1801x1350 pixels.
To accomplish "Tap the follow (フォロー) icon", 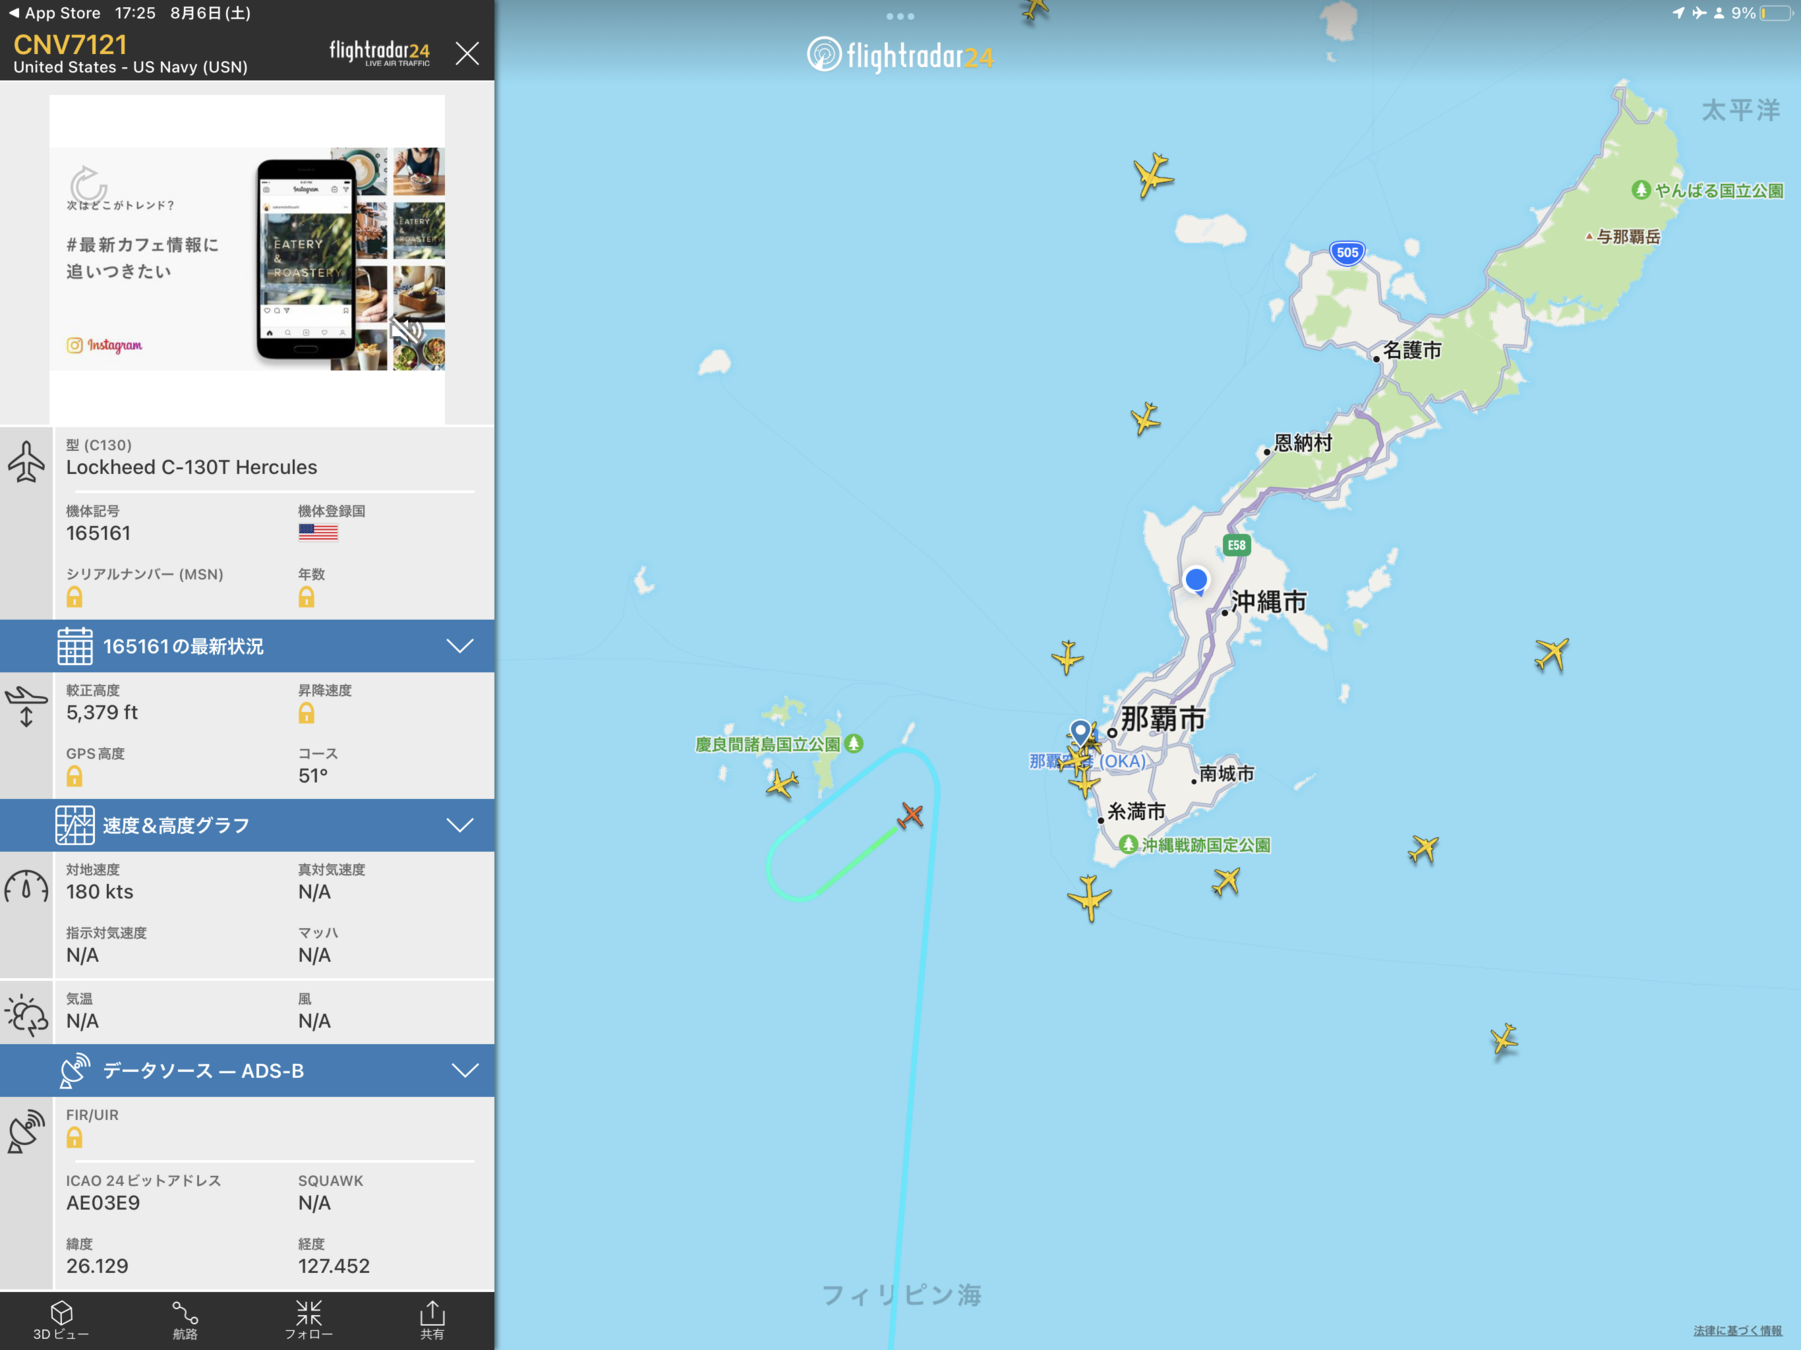I will [309, 1320].
